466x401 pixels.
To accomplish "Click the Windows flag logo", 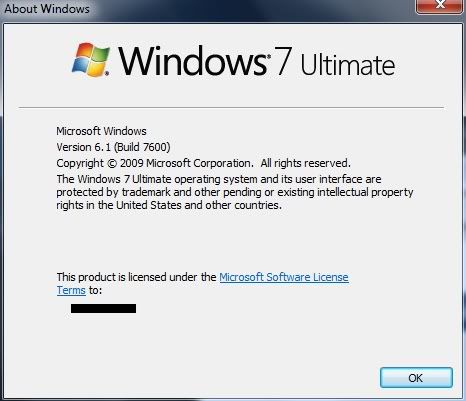I will tap(91, 59).
